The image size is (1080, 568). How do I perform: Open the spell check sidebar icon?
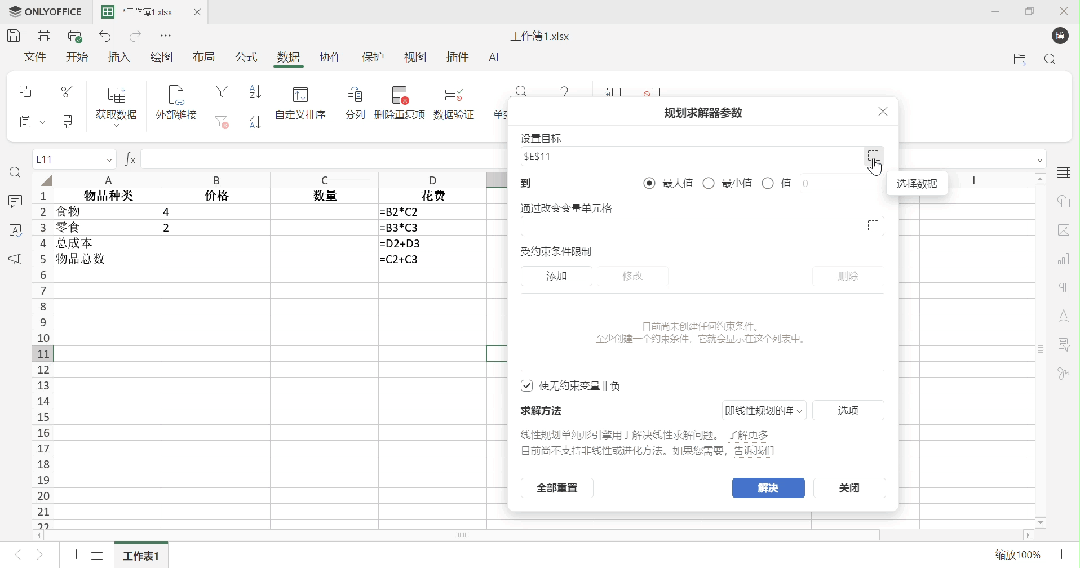[x=14, y=230]
